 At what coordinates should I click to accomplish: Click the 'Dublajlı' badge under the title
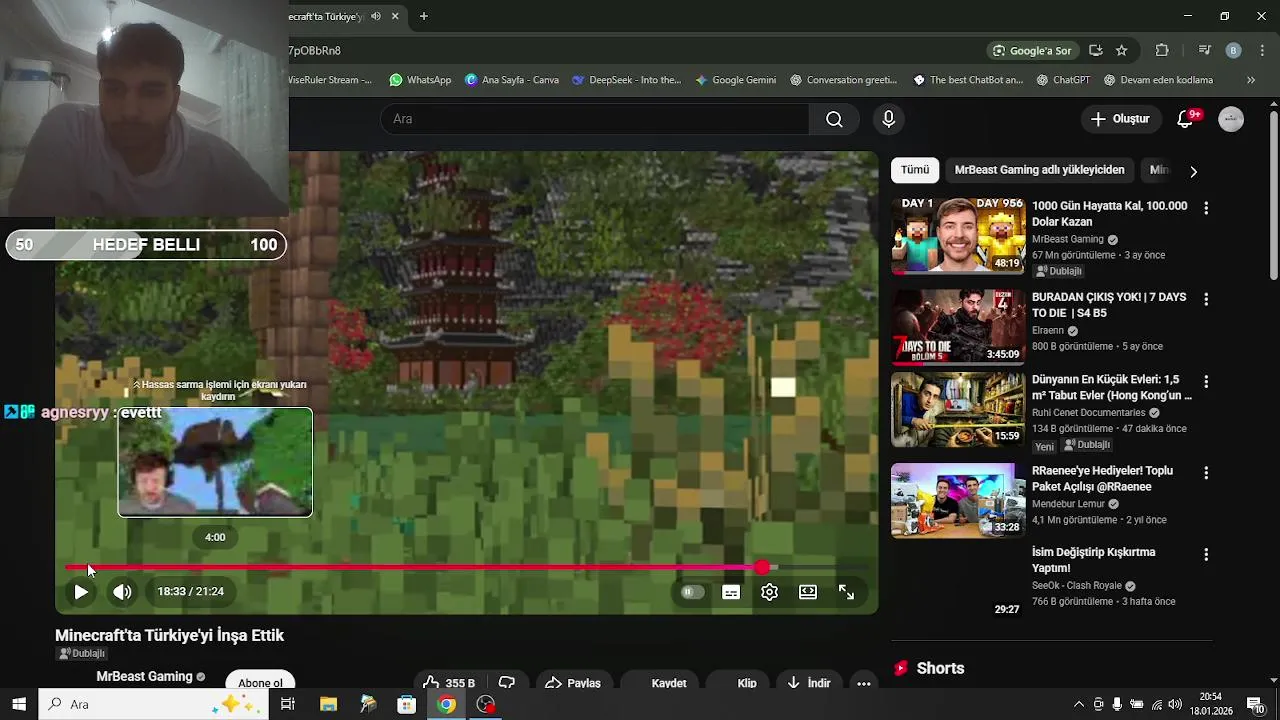[x=82, y=654]
